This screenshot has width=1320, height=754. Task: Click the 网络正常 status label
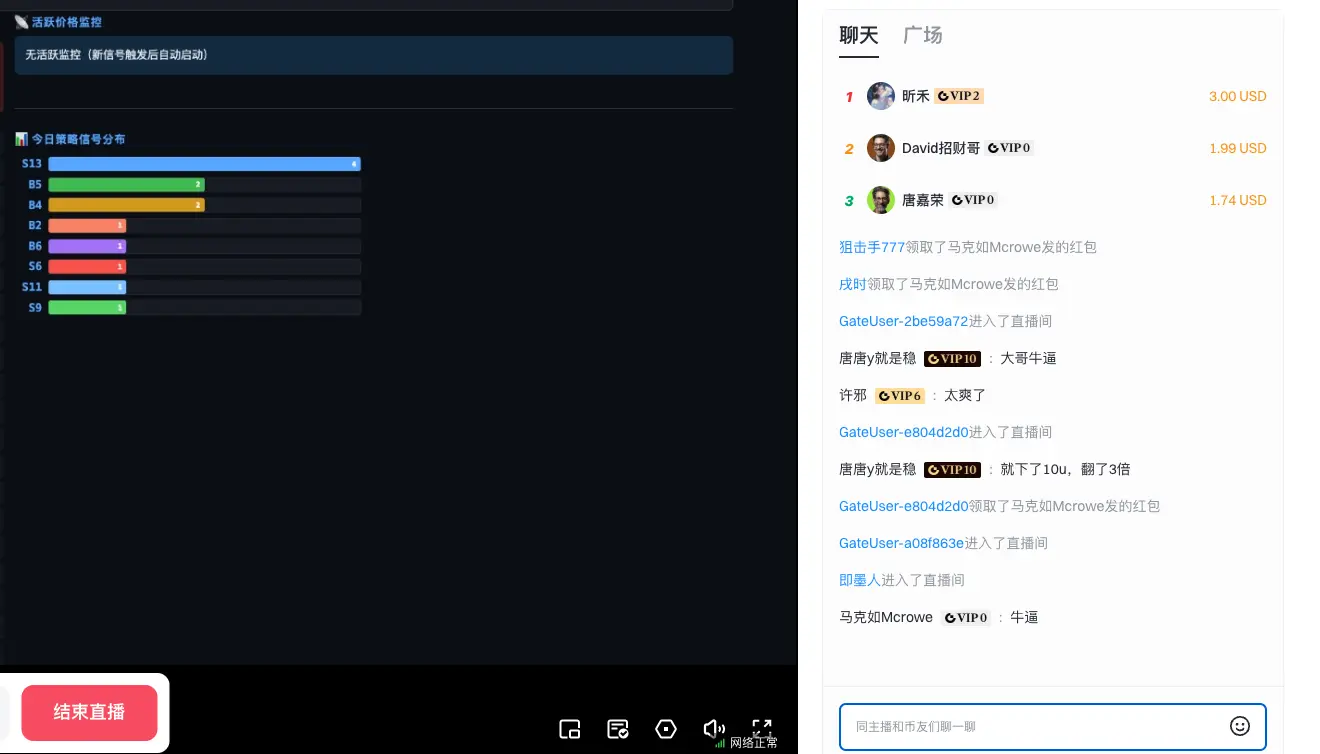point(754,743)
